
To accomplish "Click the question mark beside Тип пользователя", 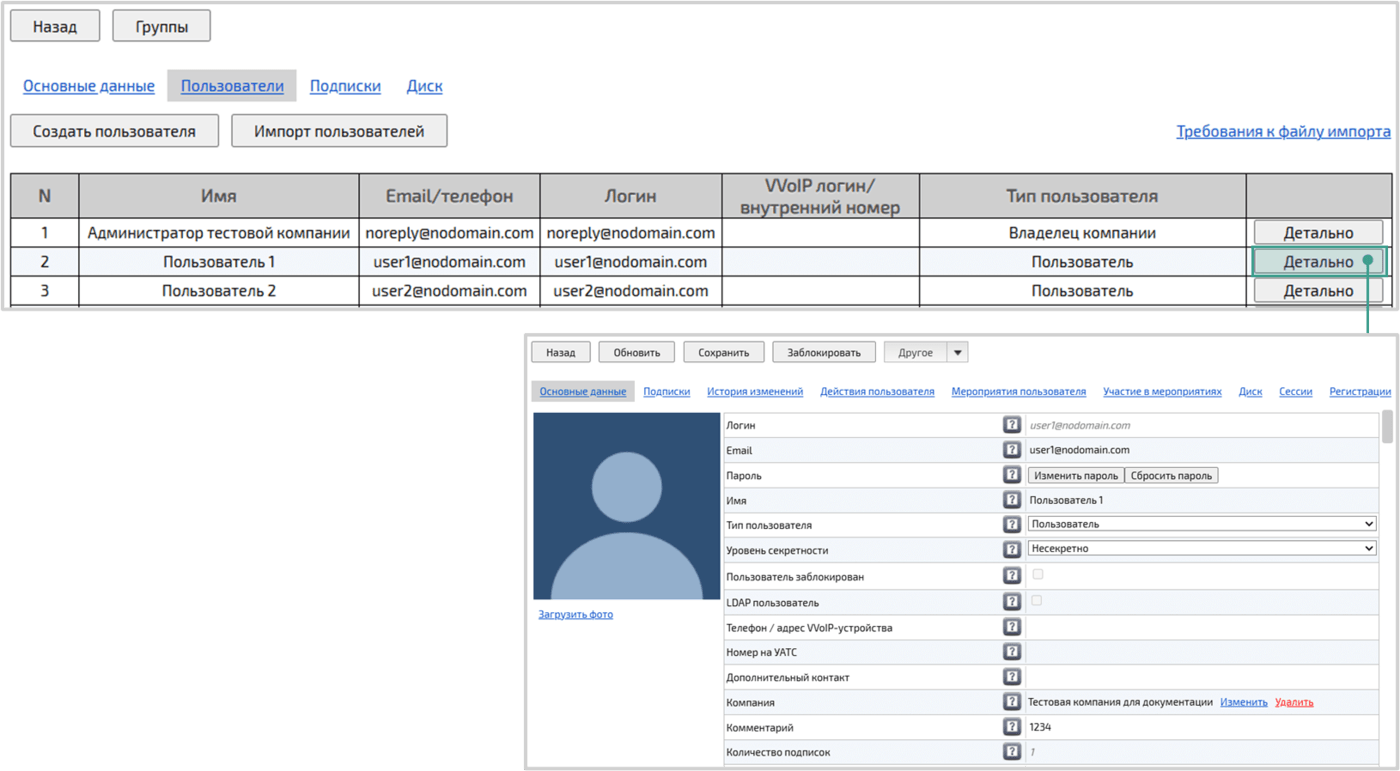I will [1012, 524].
